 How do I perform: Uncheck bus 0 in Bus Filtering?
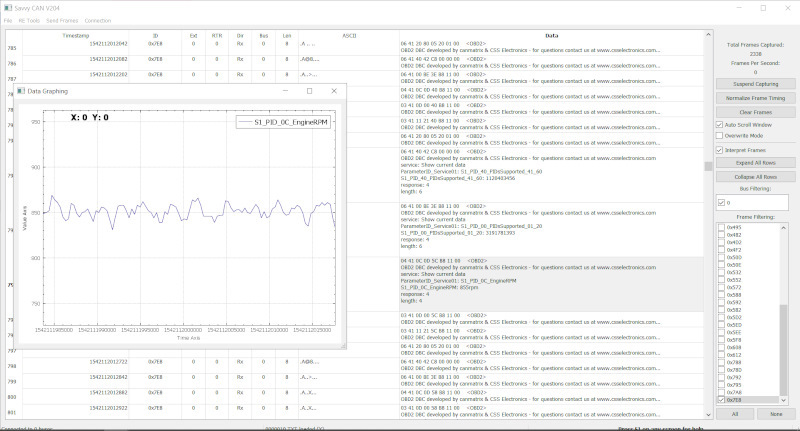point(721,202)
